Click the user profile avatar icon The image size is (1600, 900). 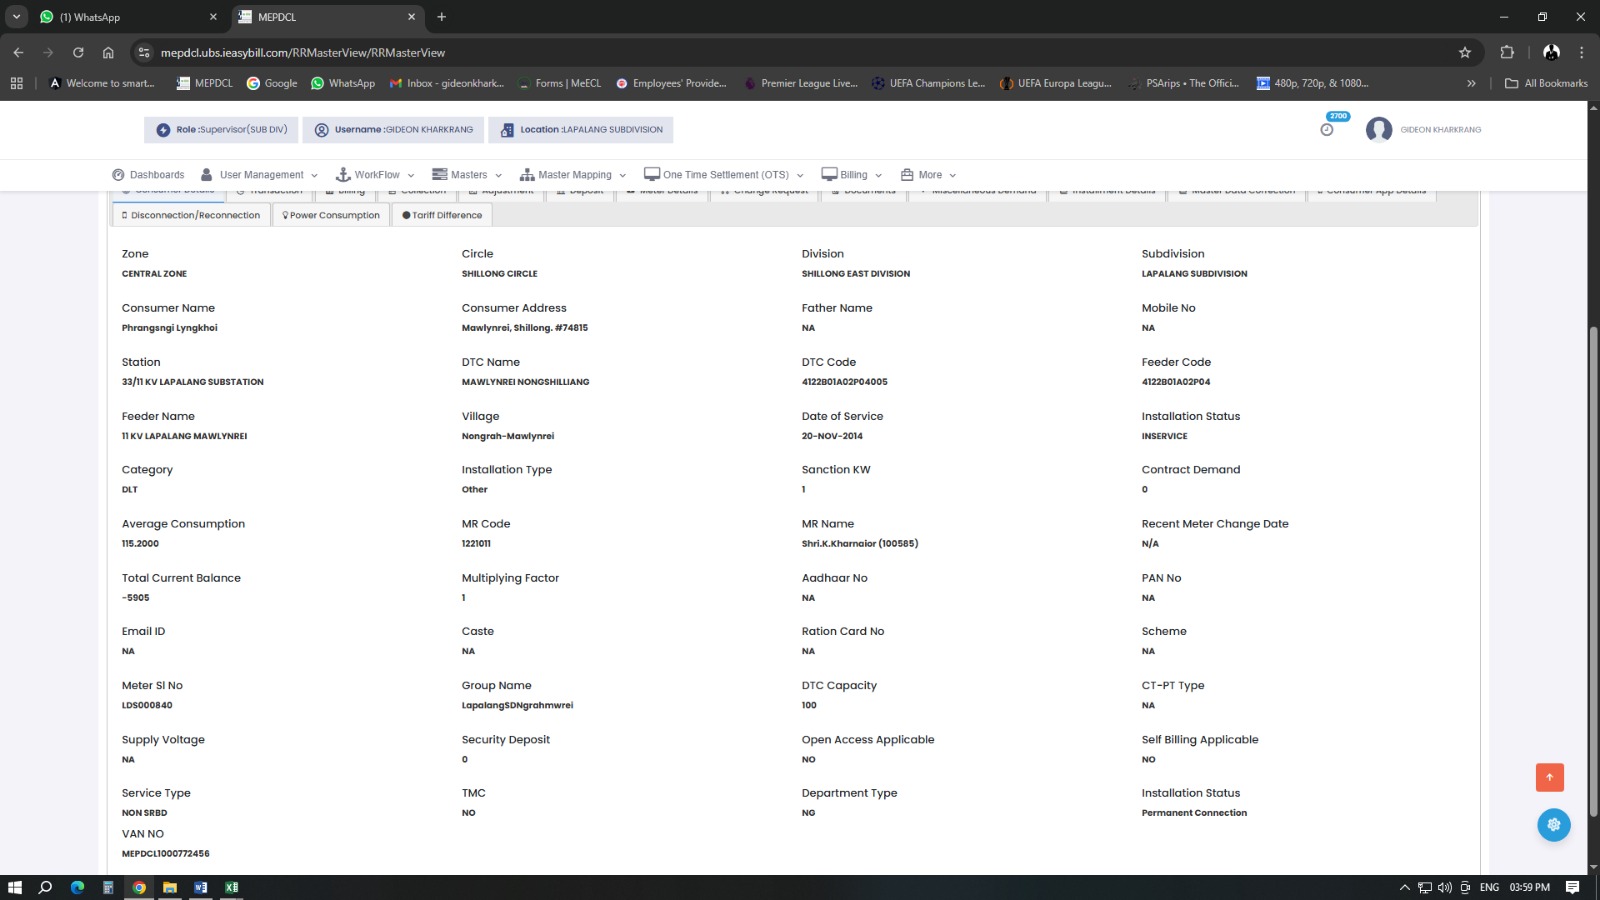1379,130
